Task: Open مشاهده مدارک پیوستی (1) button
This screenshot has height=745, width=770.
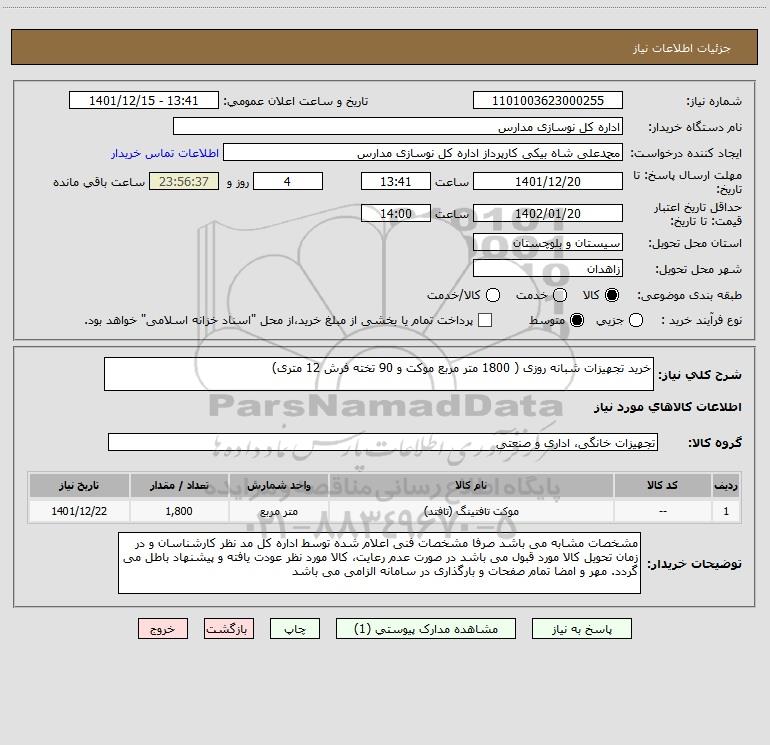Action: coord(426,629)
